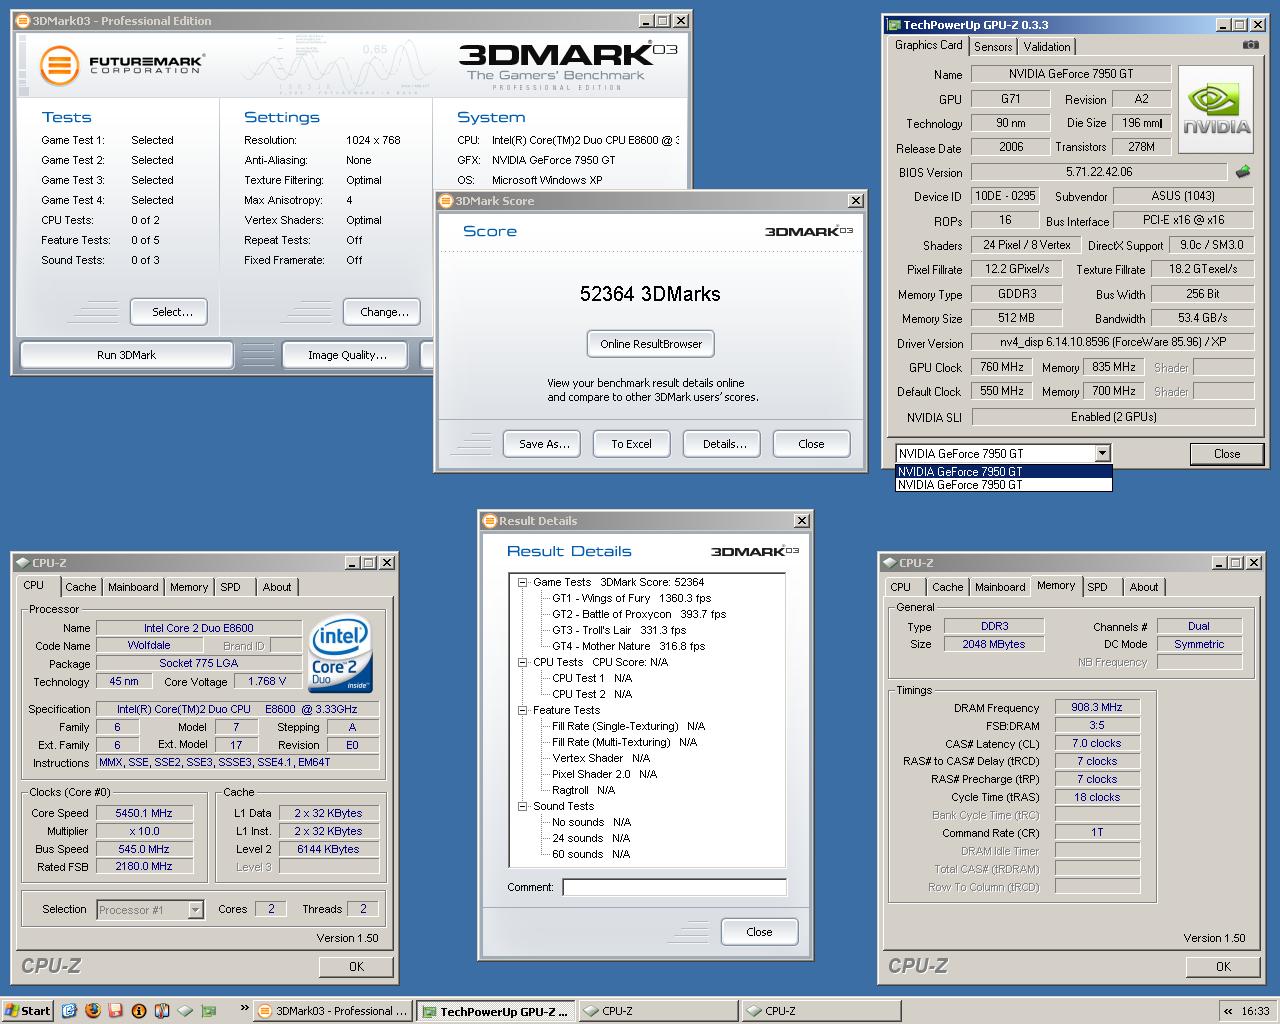Image resolution: width=1280 pixels, height=1024 pixels.
Task: Collapse the Sound Tests tree node
Action: [x=522, y=806]
